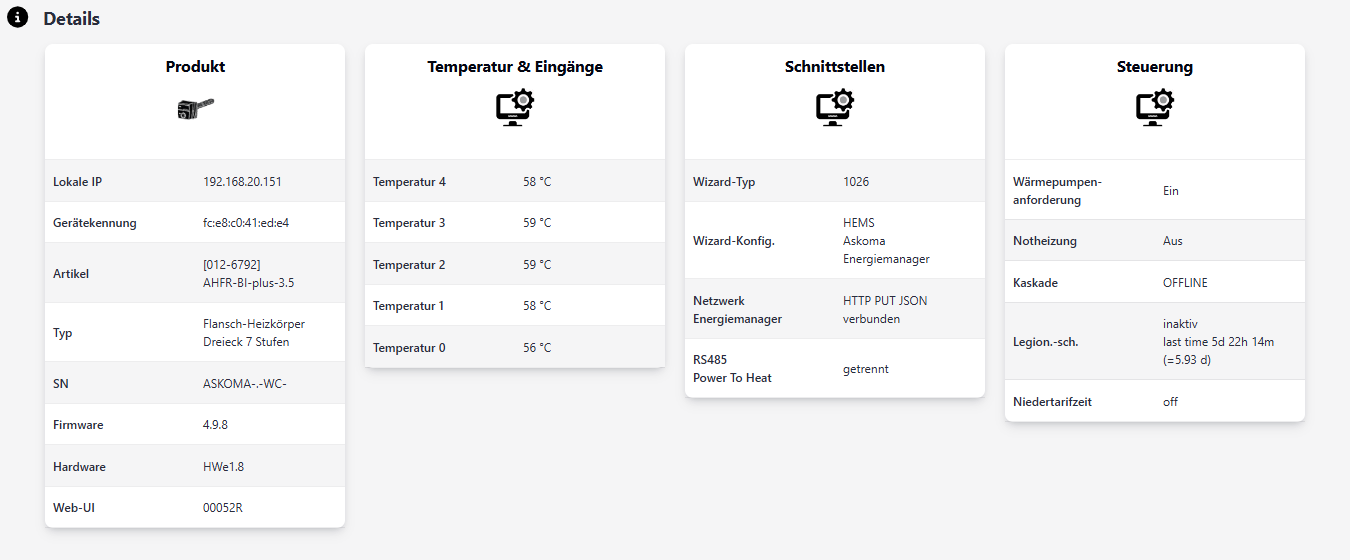This screenshot has width=1350, height=560.
Task: Click the info icon beside Details
Action: [x=18, y=18]
